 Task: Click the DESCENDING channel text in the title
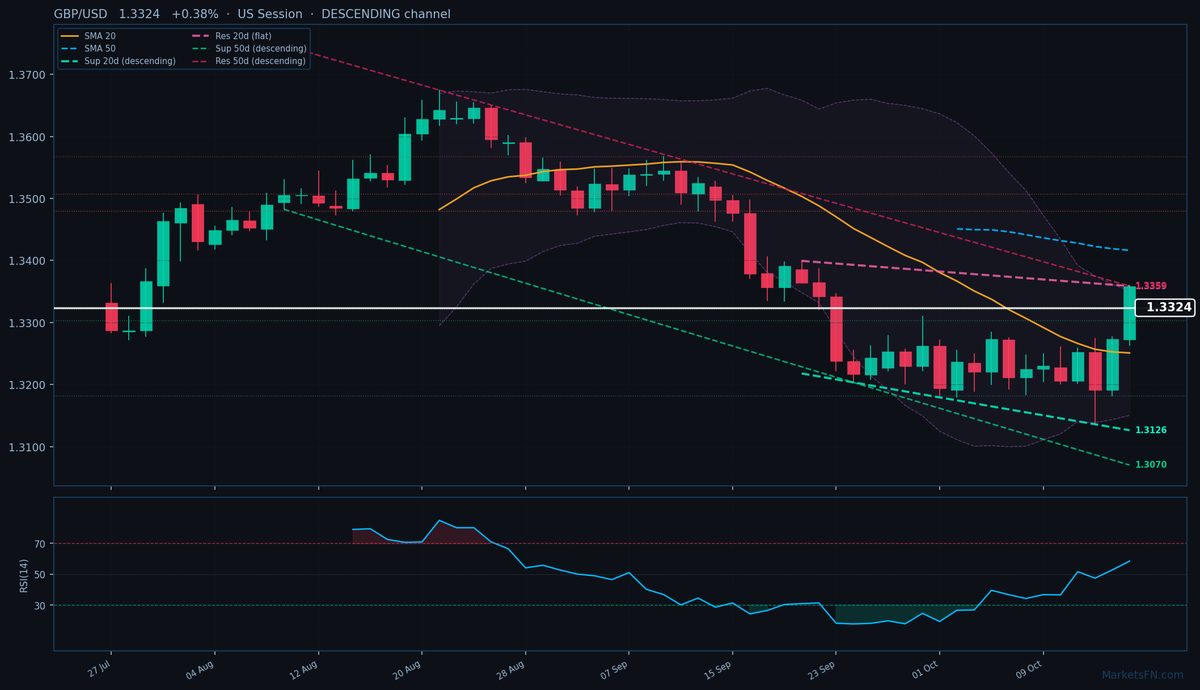[386, 14]
